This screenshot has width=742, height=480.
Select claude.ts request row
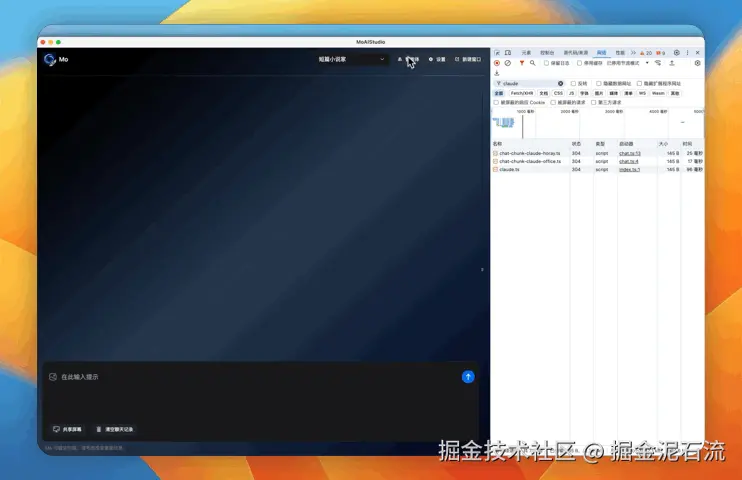tap(598, 169)
